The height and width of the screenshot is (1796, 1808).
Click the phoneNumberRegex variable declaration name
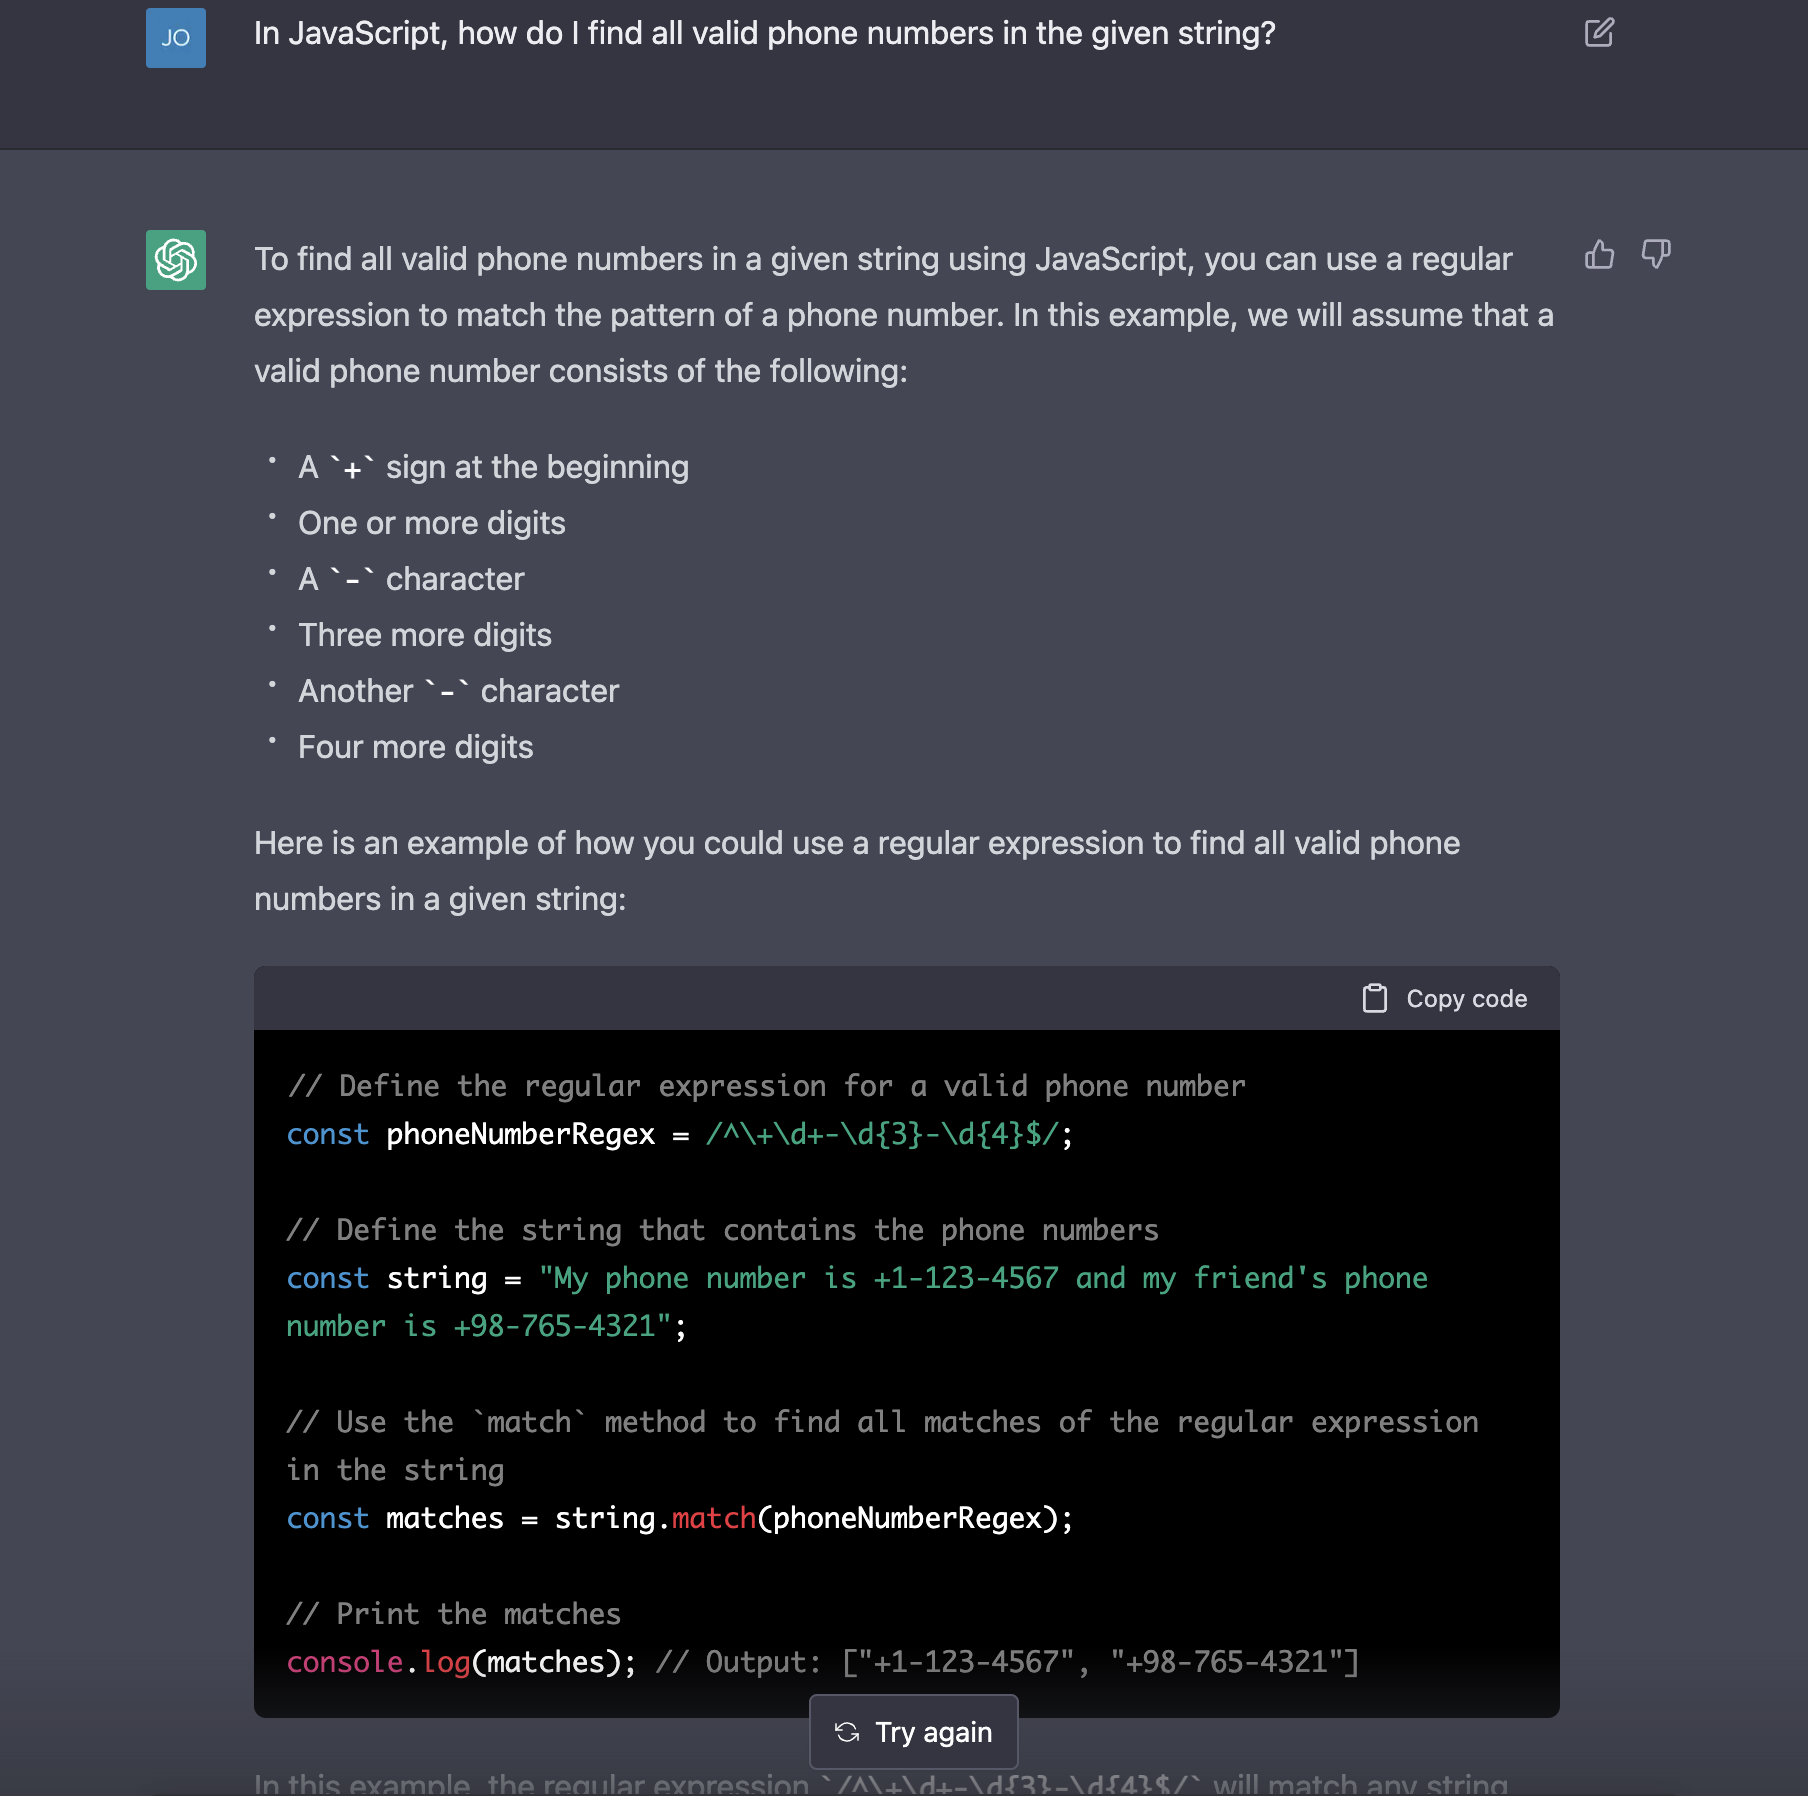click(x=520, y=1134)
